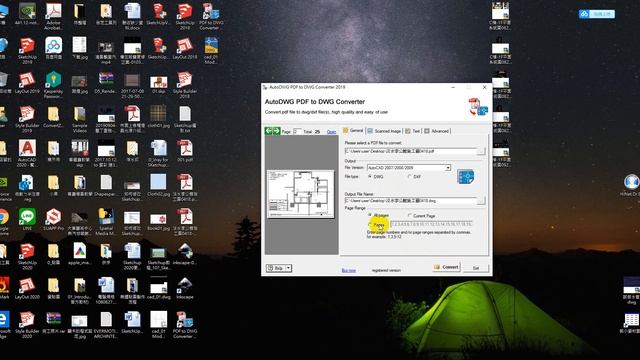Screen dimensions: 640x360
Task: Open the File Version AutoCAD dropdown
Action: click(409, 168)
